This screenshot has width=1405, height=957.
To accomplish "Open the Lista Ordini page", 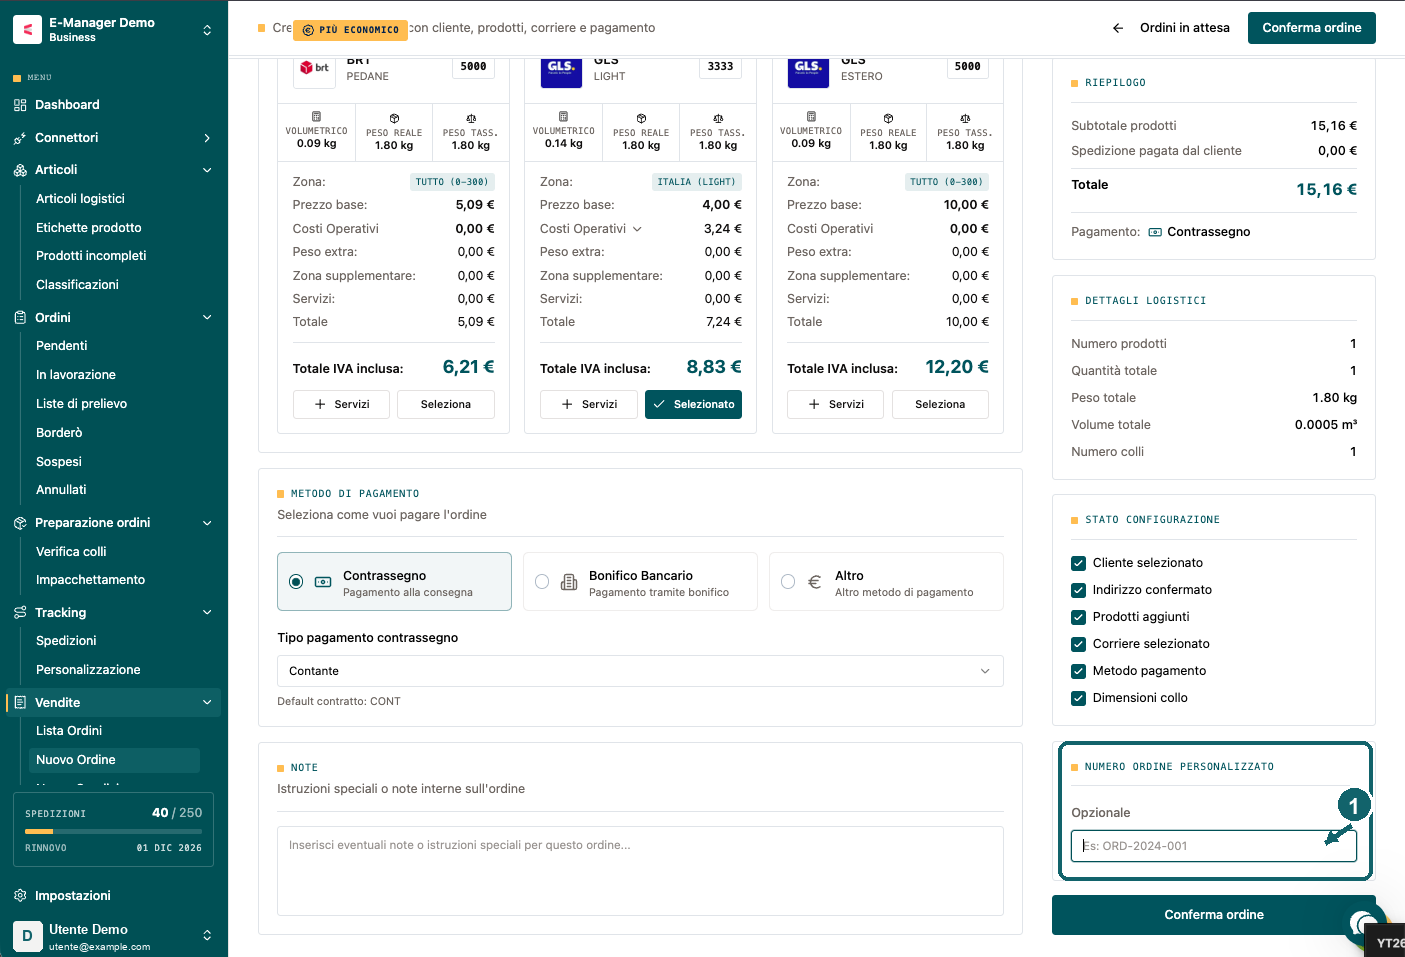I will point(69,731).
